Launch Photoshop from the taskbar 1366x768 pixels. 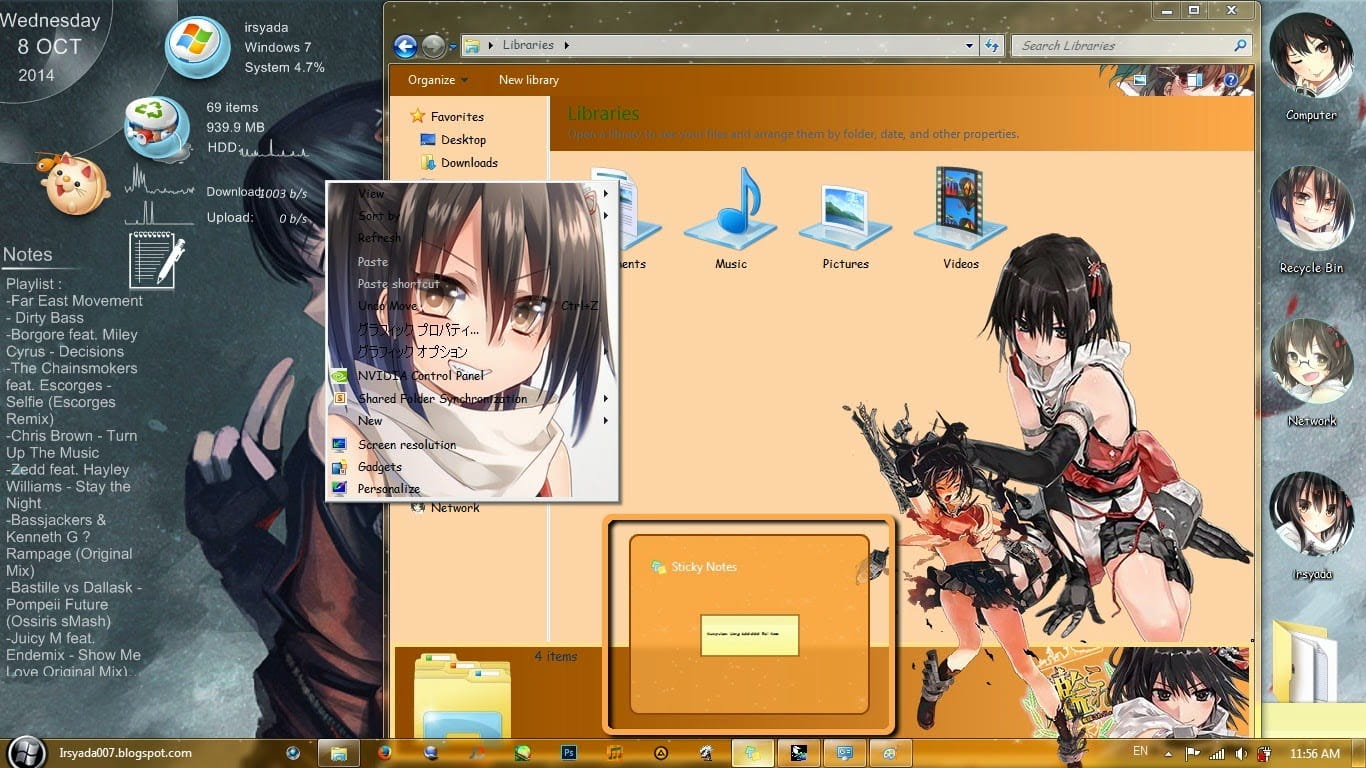(568, 753)
